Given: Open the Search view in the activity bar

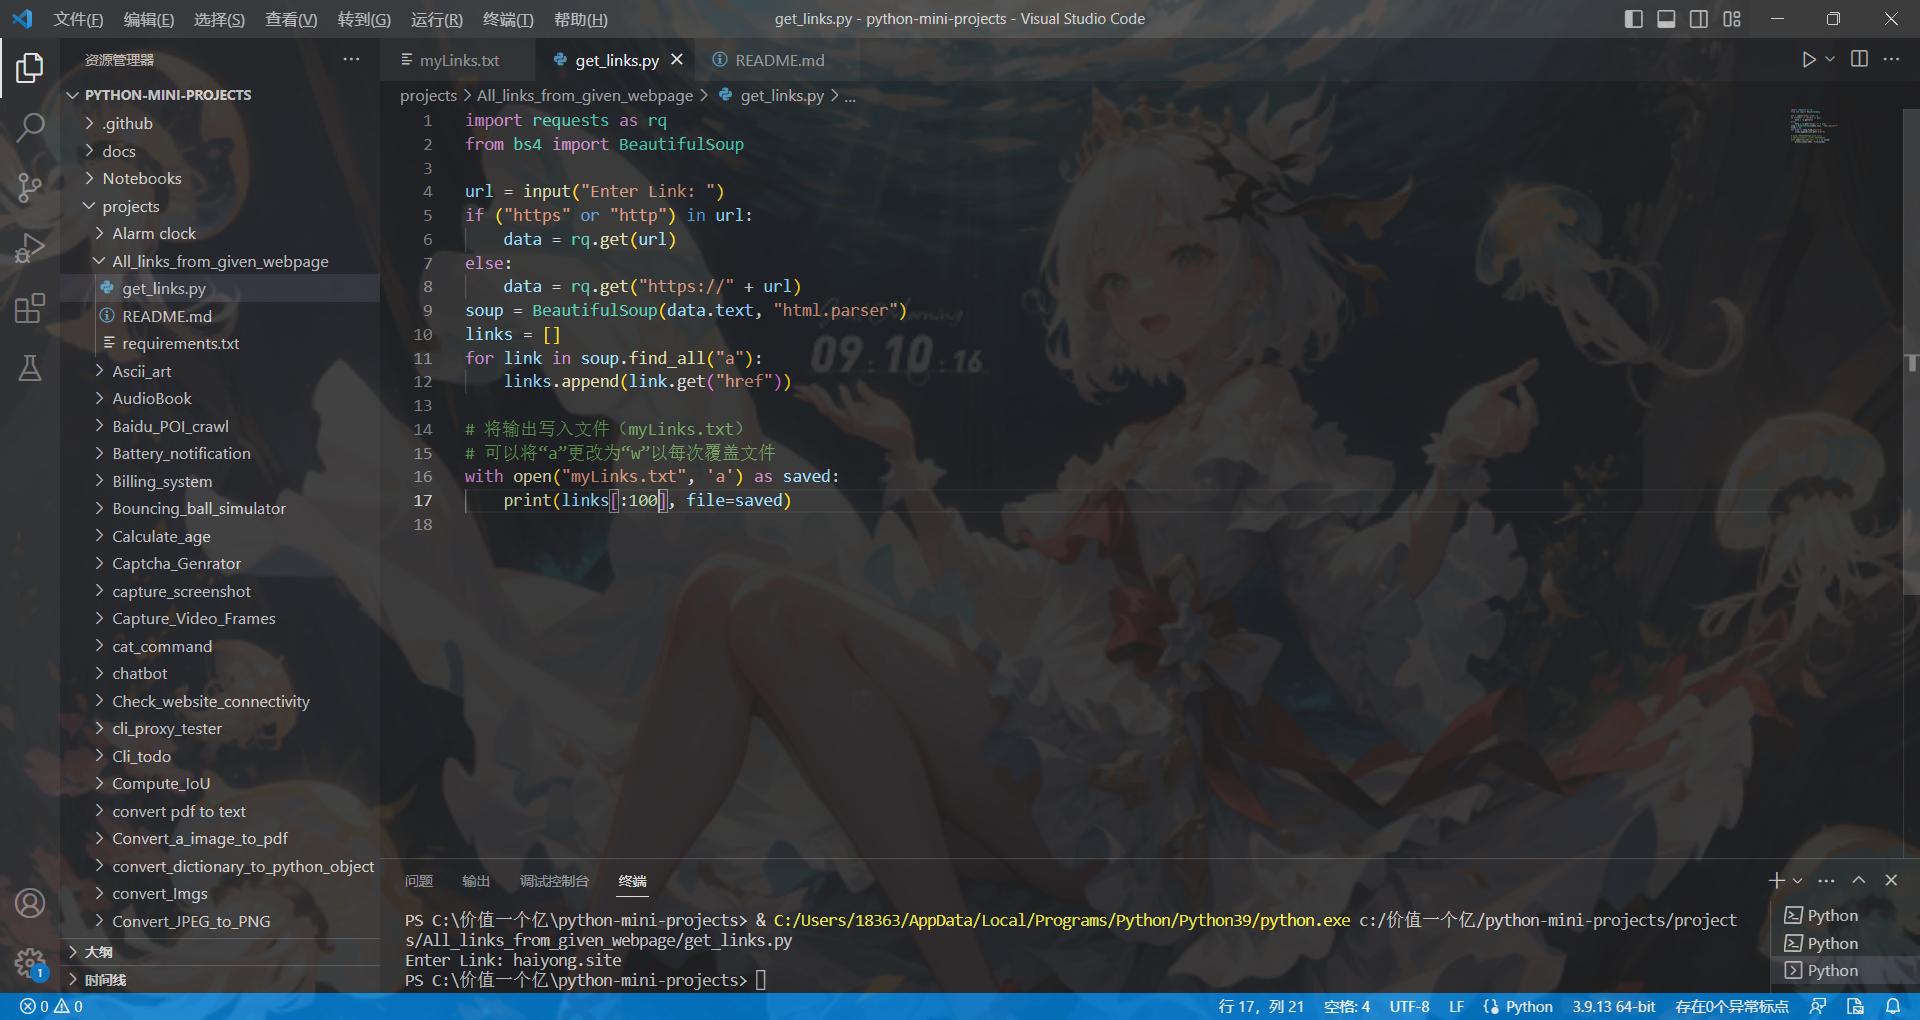Looking at the screenshot, I should [30, 128].
